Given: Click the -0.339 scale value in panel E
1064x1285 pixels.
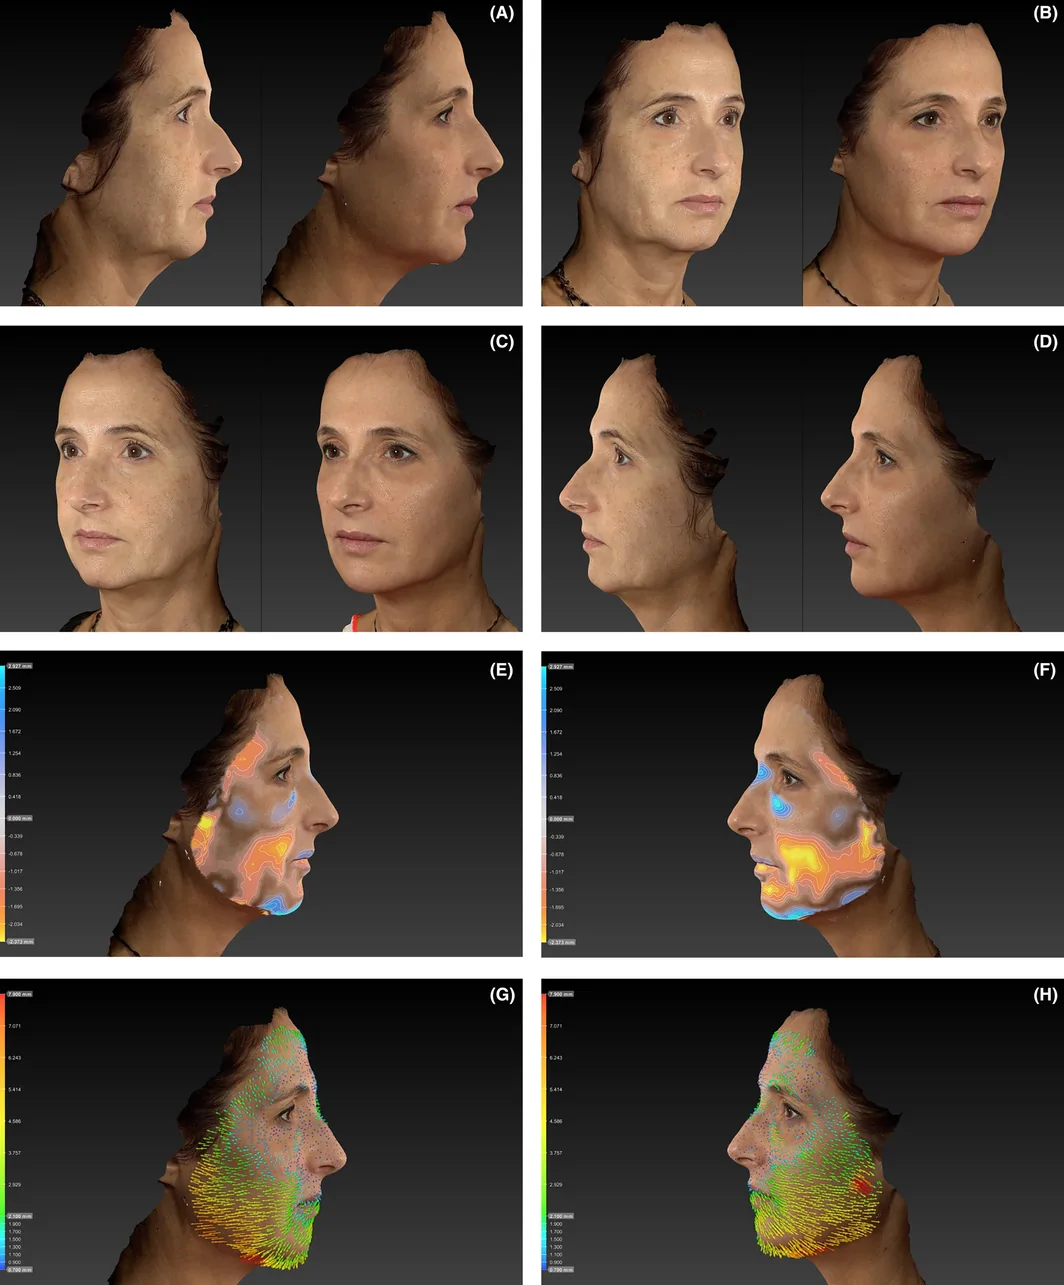Looking at the screenshot, I should (16, 836).
